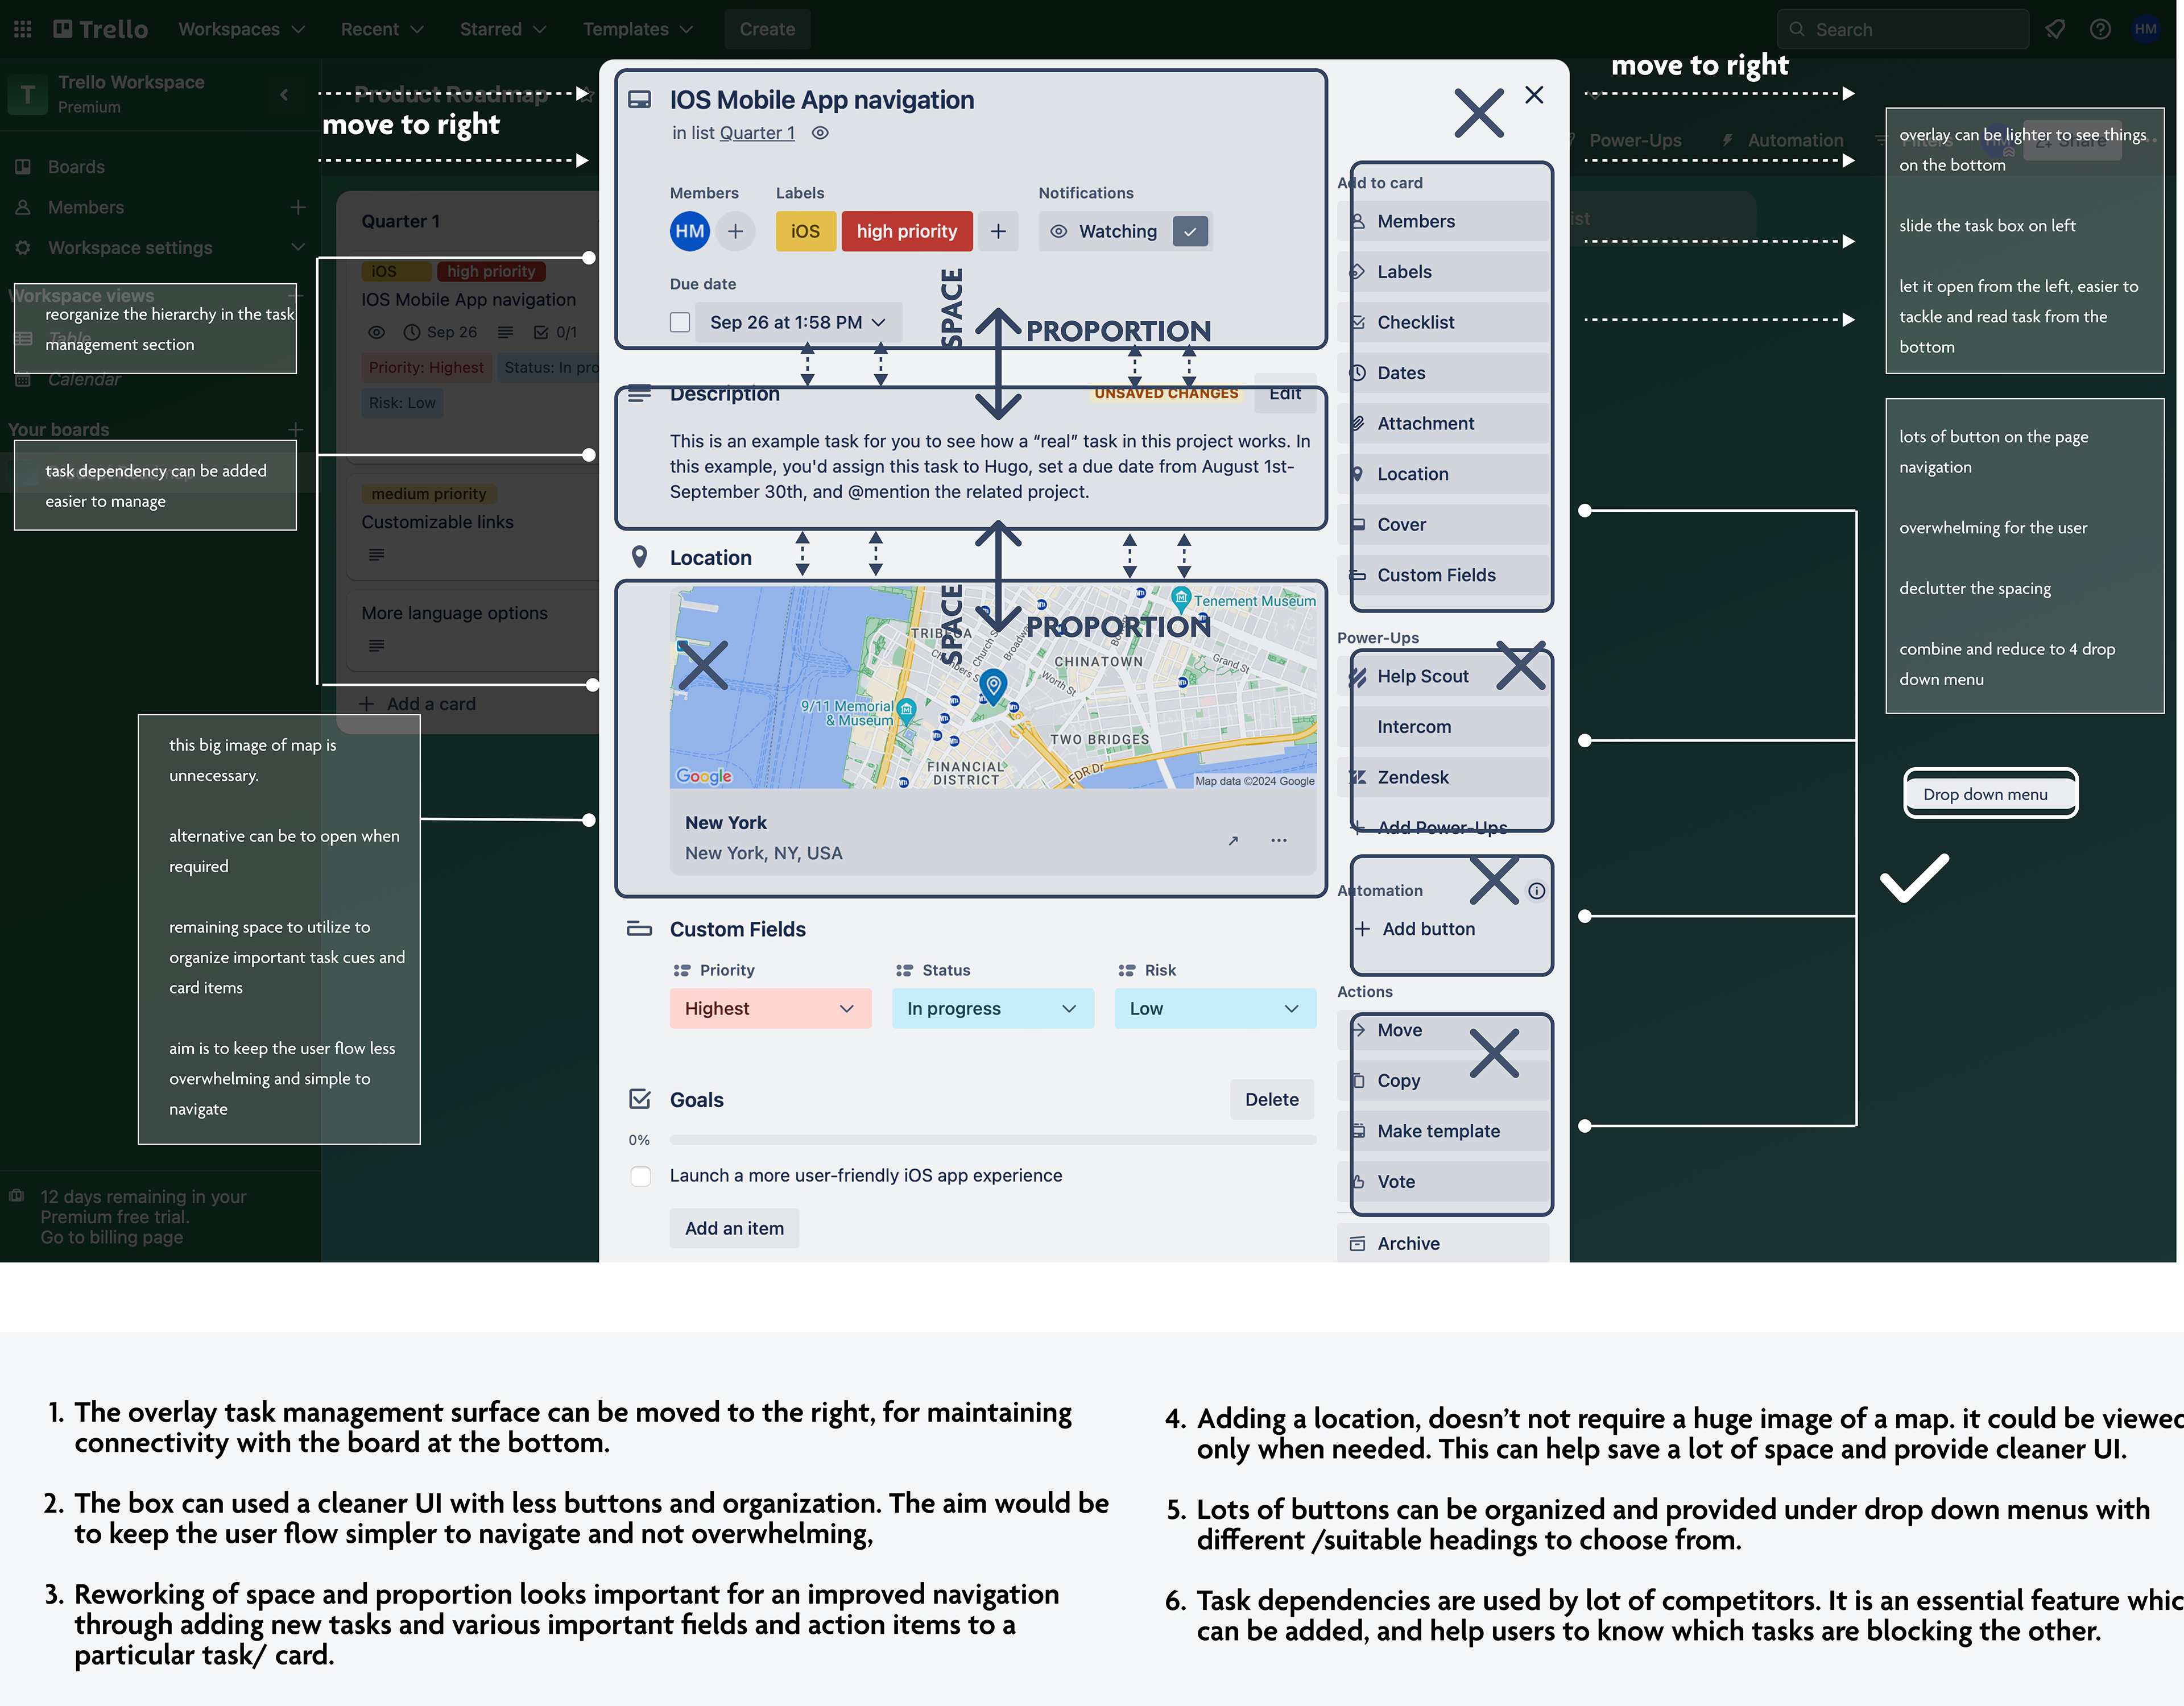Click the red high priority label
Image resolution: width=2184 pixels, height=1706 pixels.
[907, 231]
